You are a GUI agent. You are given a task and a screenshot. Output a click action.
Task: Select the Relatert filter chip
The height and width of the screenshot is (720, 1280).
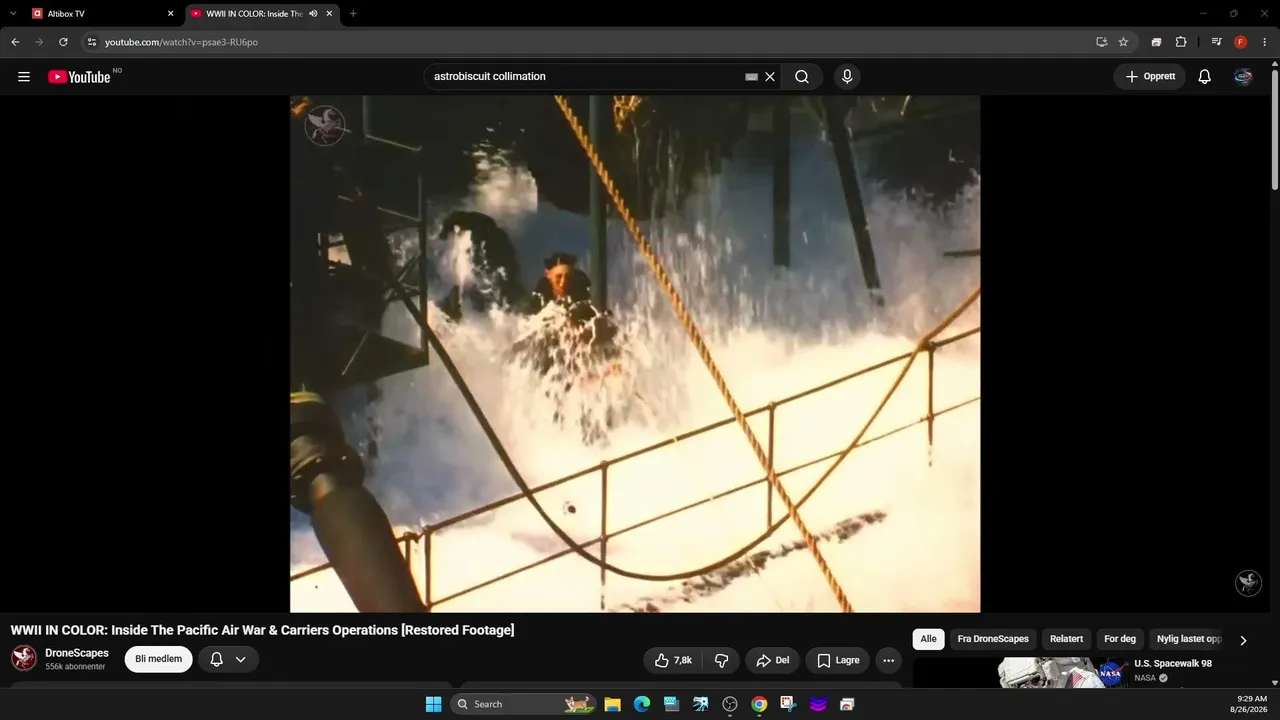pyautogui.click(x=1066, y=639)
